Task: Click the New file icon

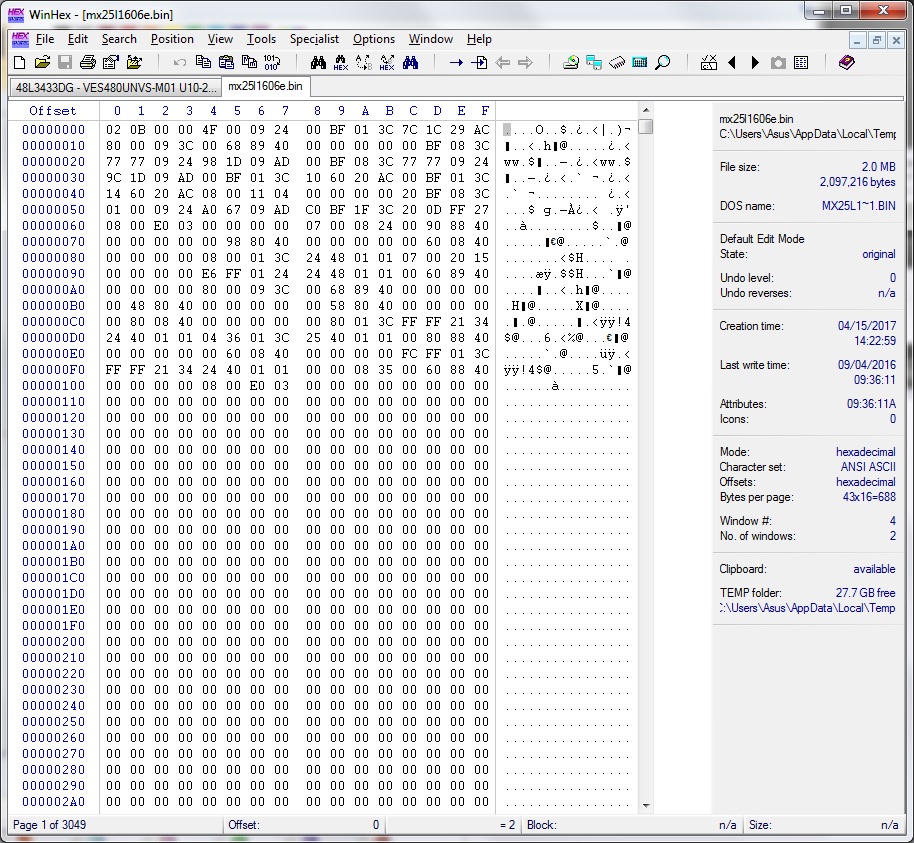Action: pos(19,63)
